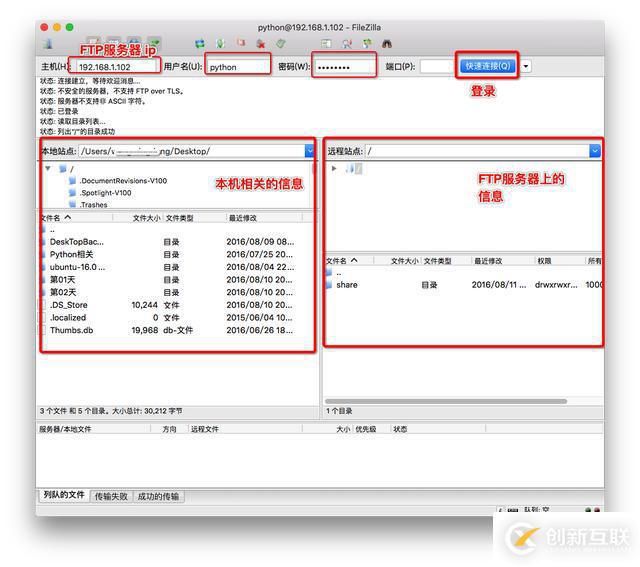Click folder icon beside .Spotlight-V100

tap(73, 192)
